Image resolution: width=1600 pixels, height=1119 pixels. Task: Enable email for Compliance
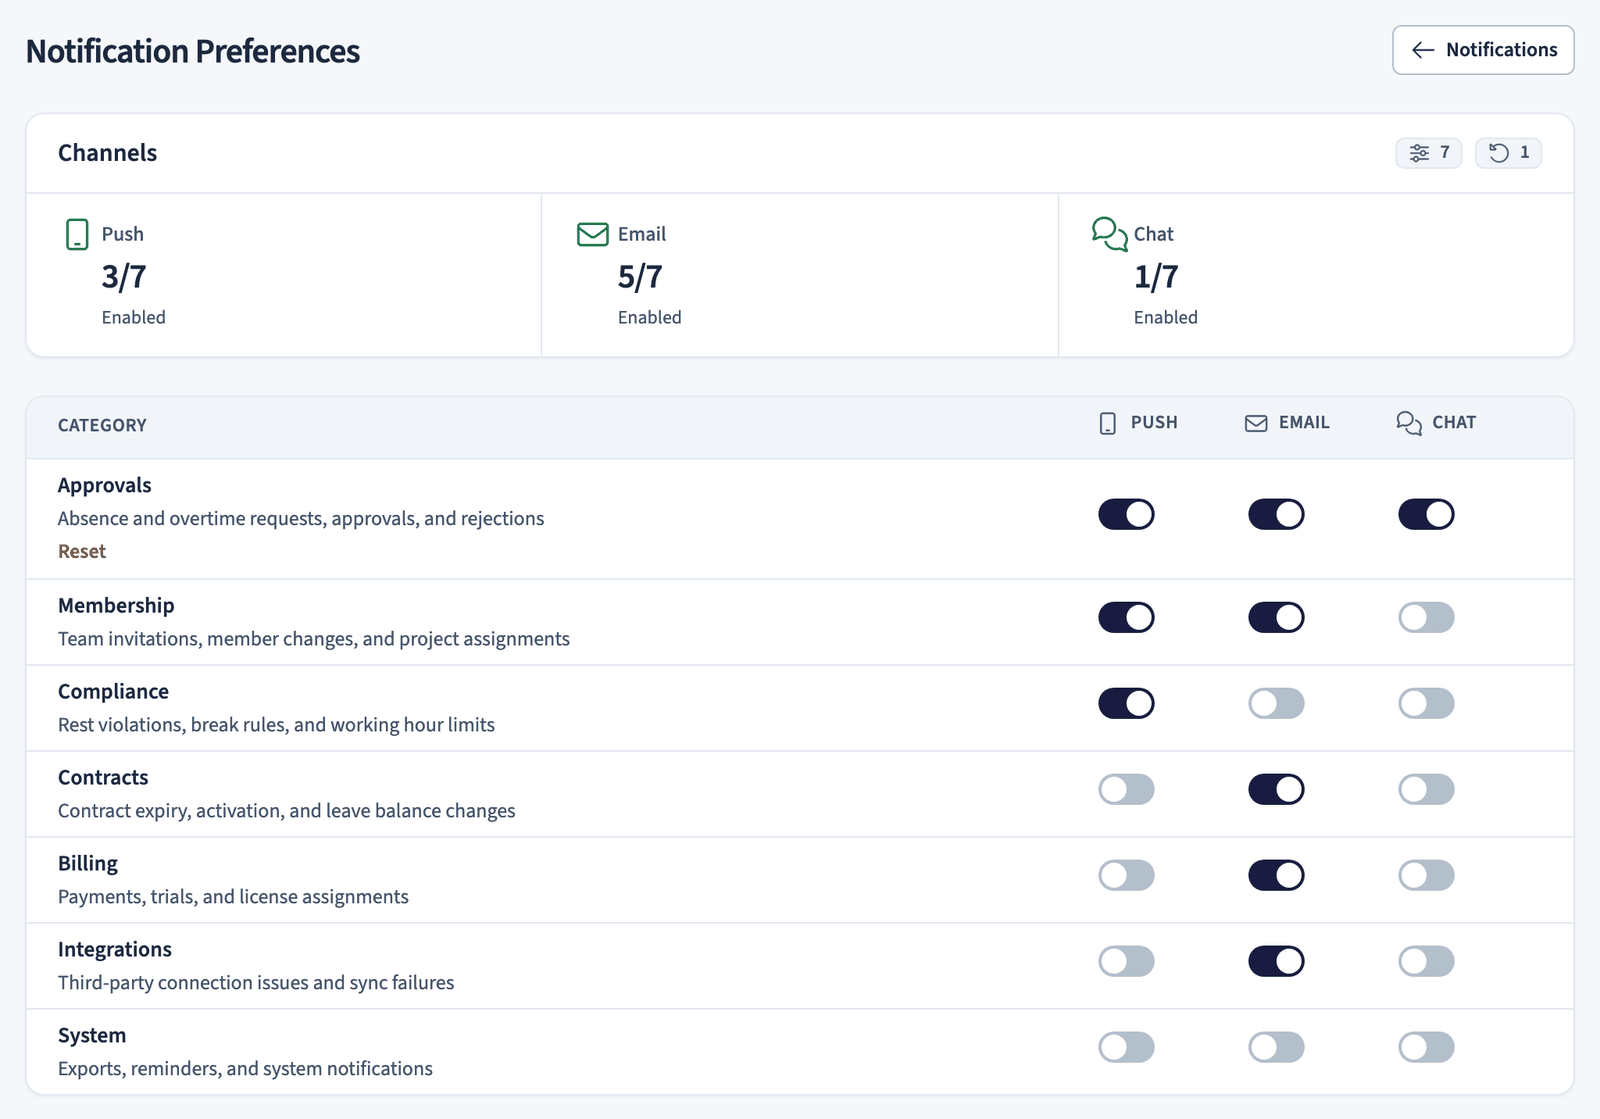pyautogui.click(x=1276, y=703)
